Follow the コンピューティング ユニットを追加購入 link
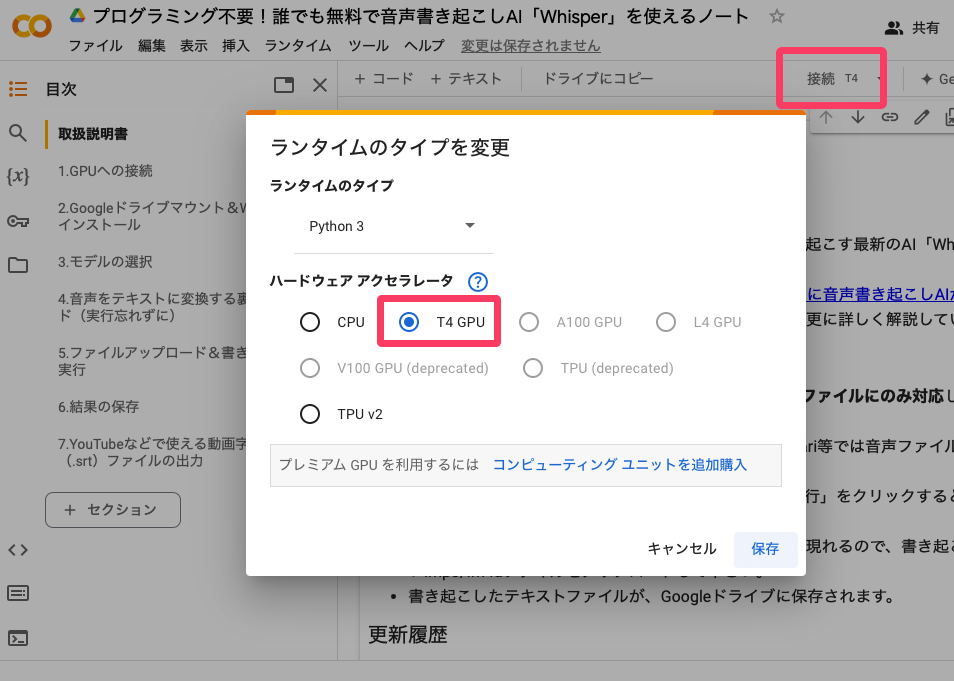 click(x=619, y=465)
